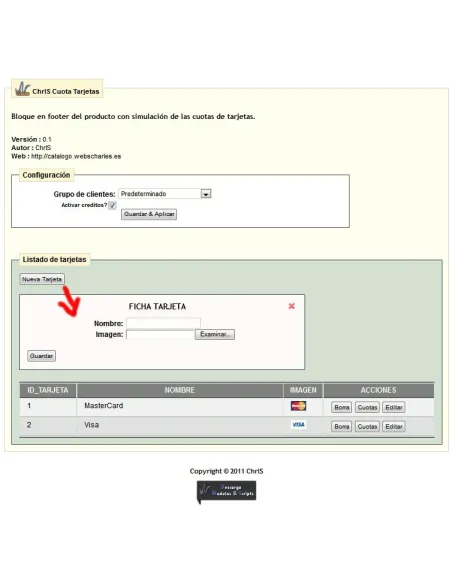Screen dimensions: 452x584
Task: Open the catalogo.webscharles.es web link
Action: (76, 156)
